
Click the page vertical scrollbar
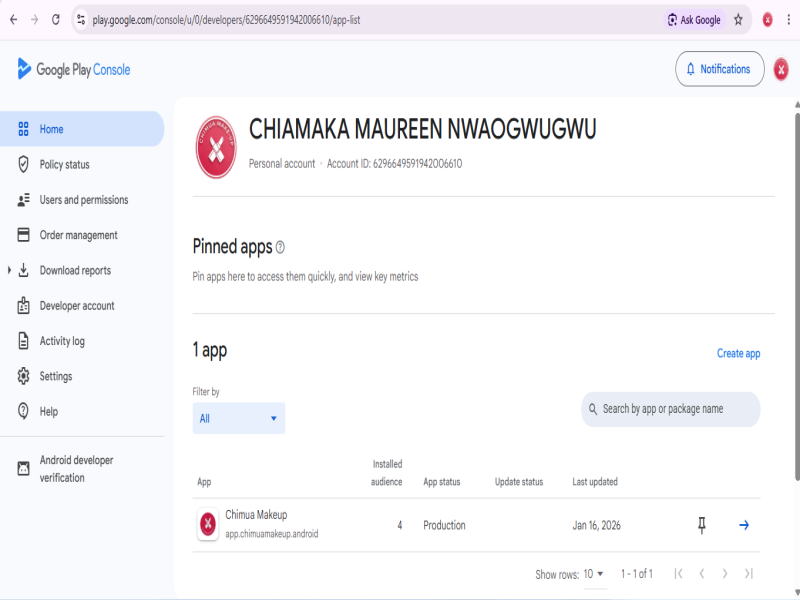pyautogui.click(x=797, y=296)
